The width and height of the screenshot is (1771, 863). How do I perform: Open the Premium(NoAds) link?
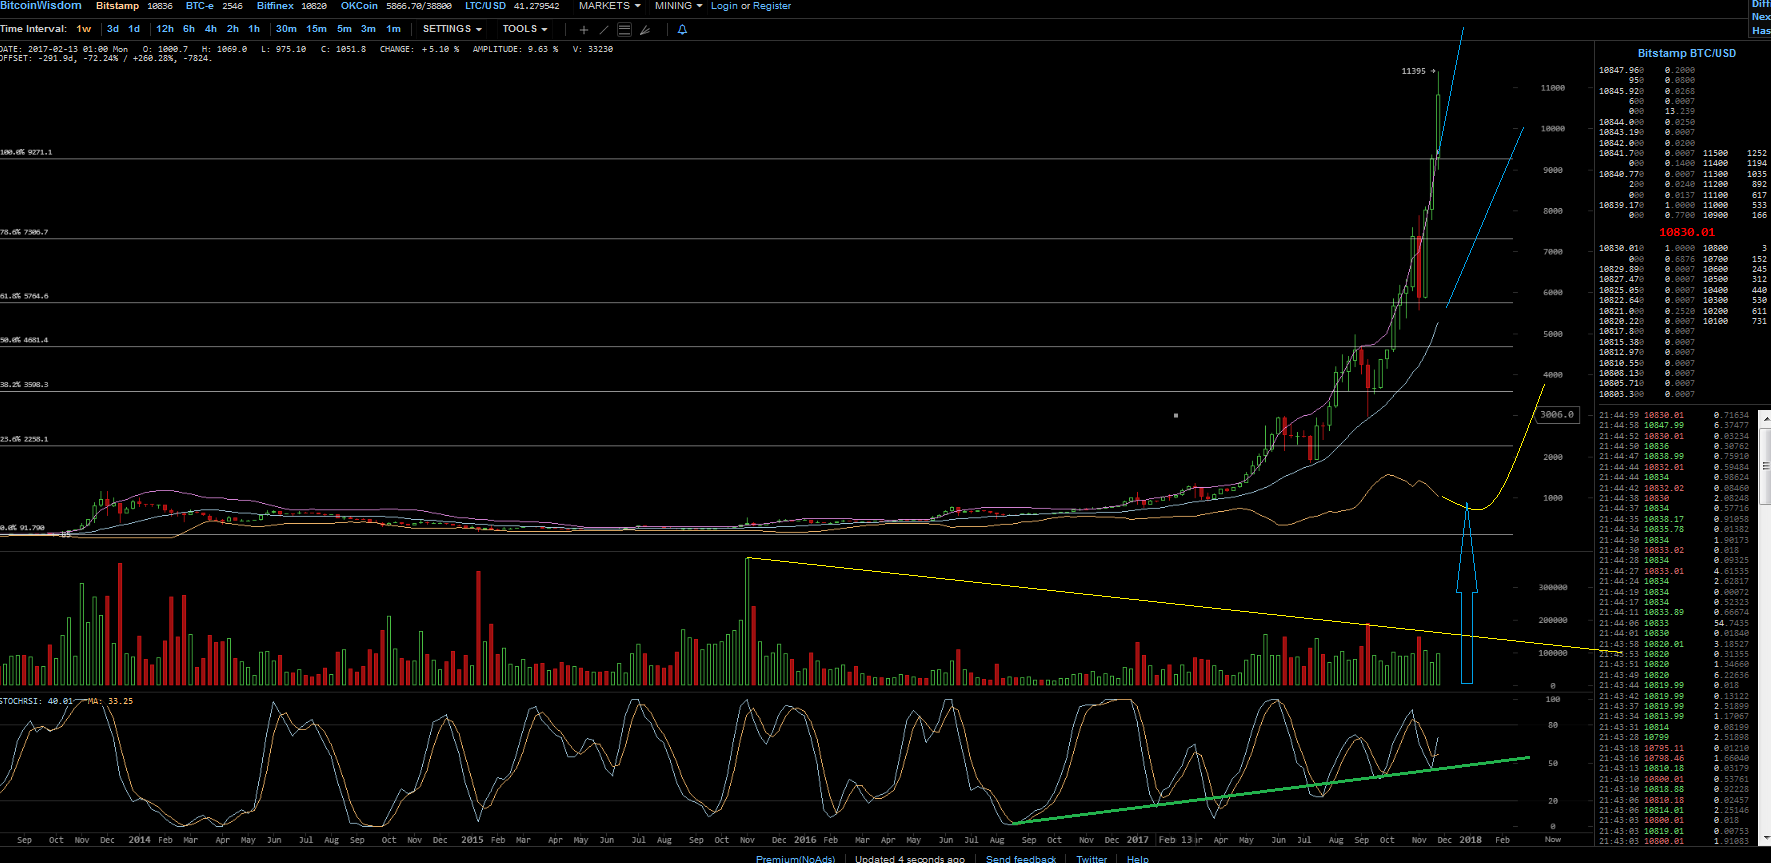(x=795, y=858)
